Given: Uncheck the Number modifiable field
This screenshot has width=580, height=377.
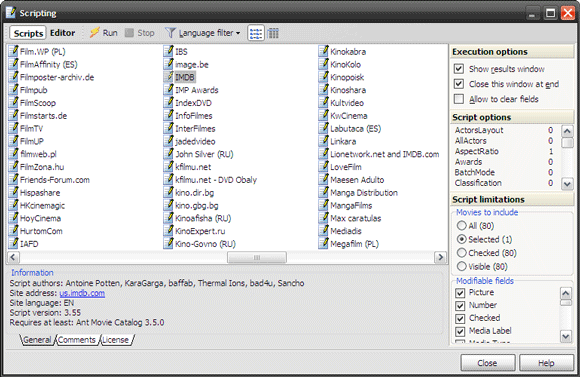Looking at the screenshot, I should pos(460,306).
